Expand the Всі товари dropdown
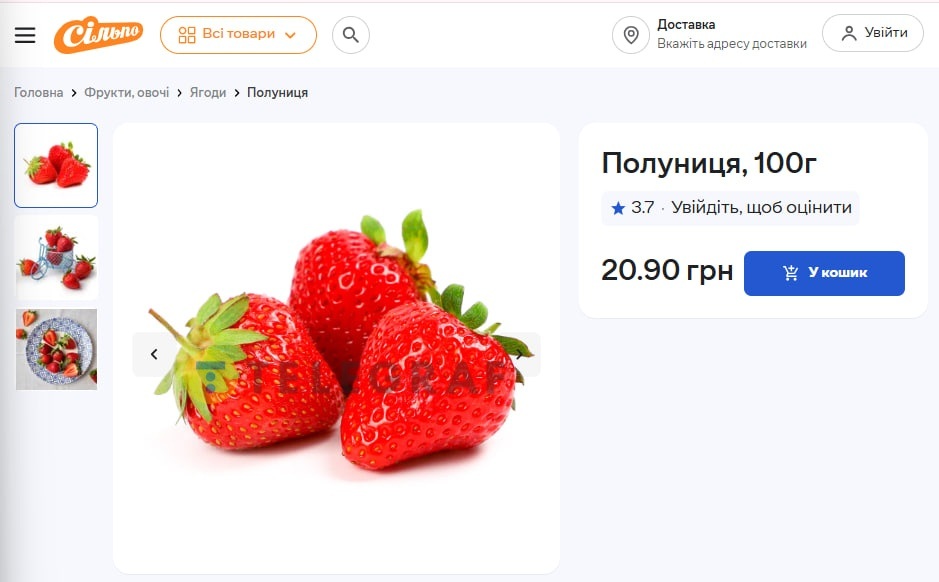The width and height of the screenshot is (939, 582). point(238,35)
